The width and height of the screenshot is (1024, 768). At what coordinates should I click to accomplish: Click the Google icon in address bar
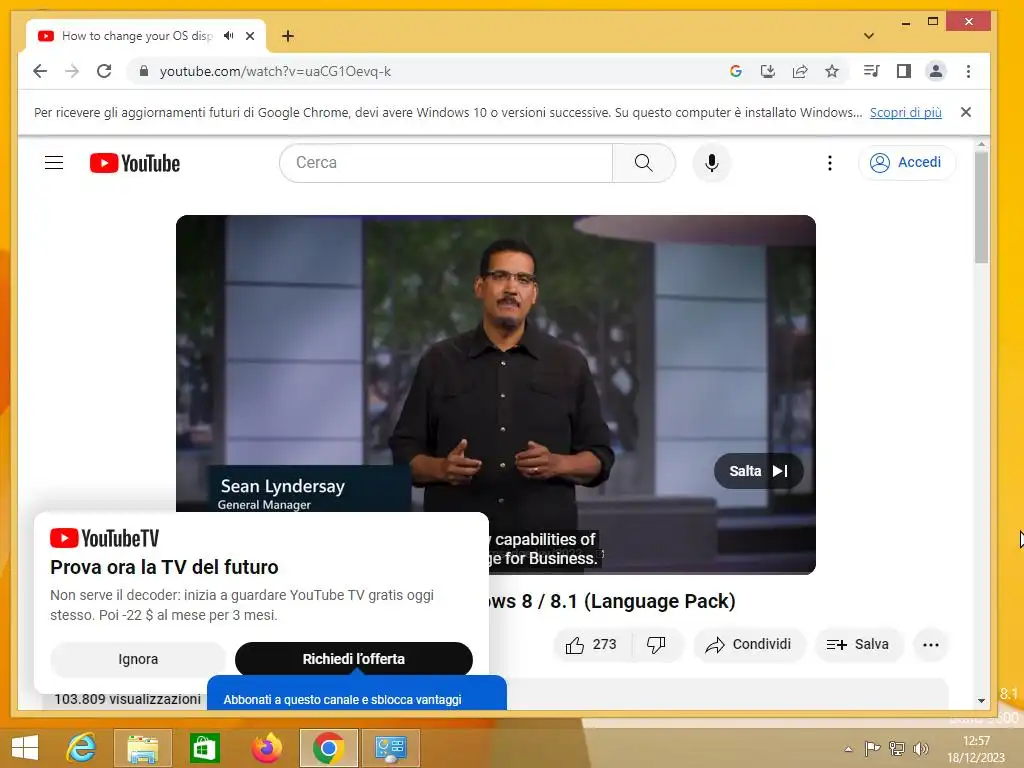[x=736, y=71]
